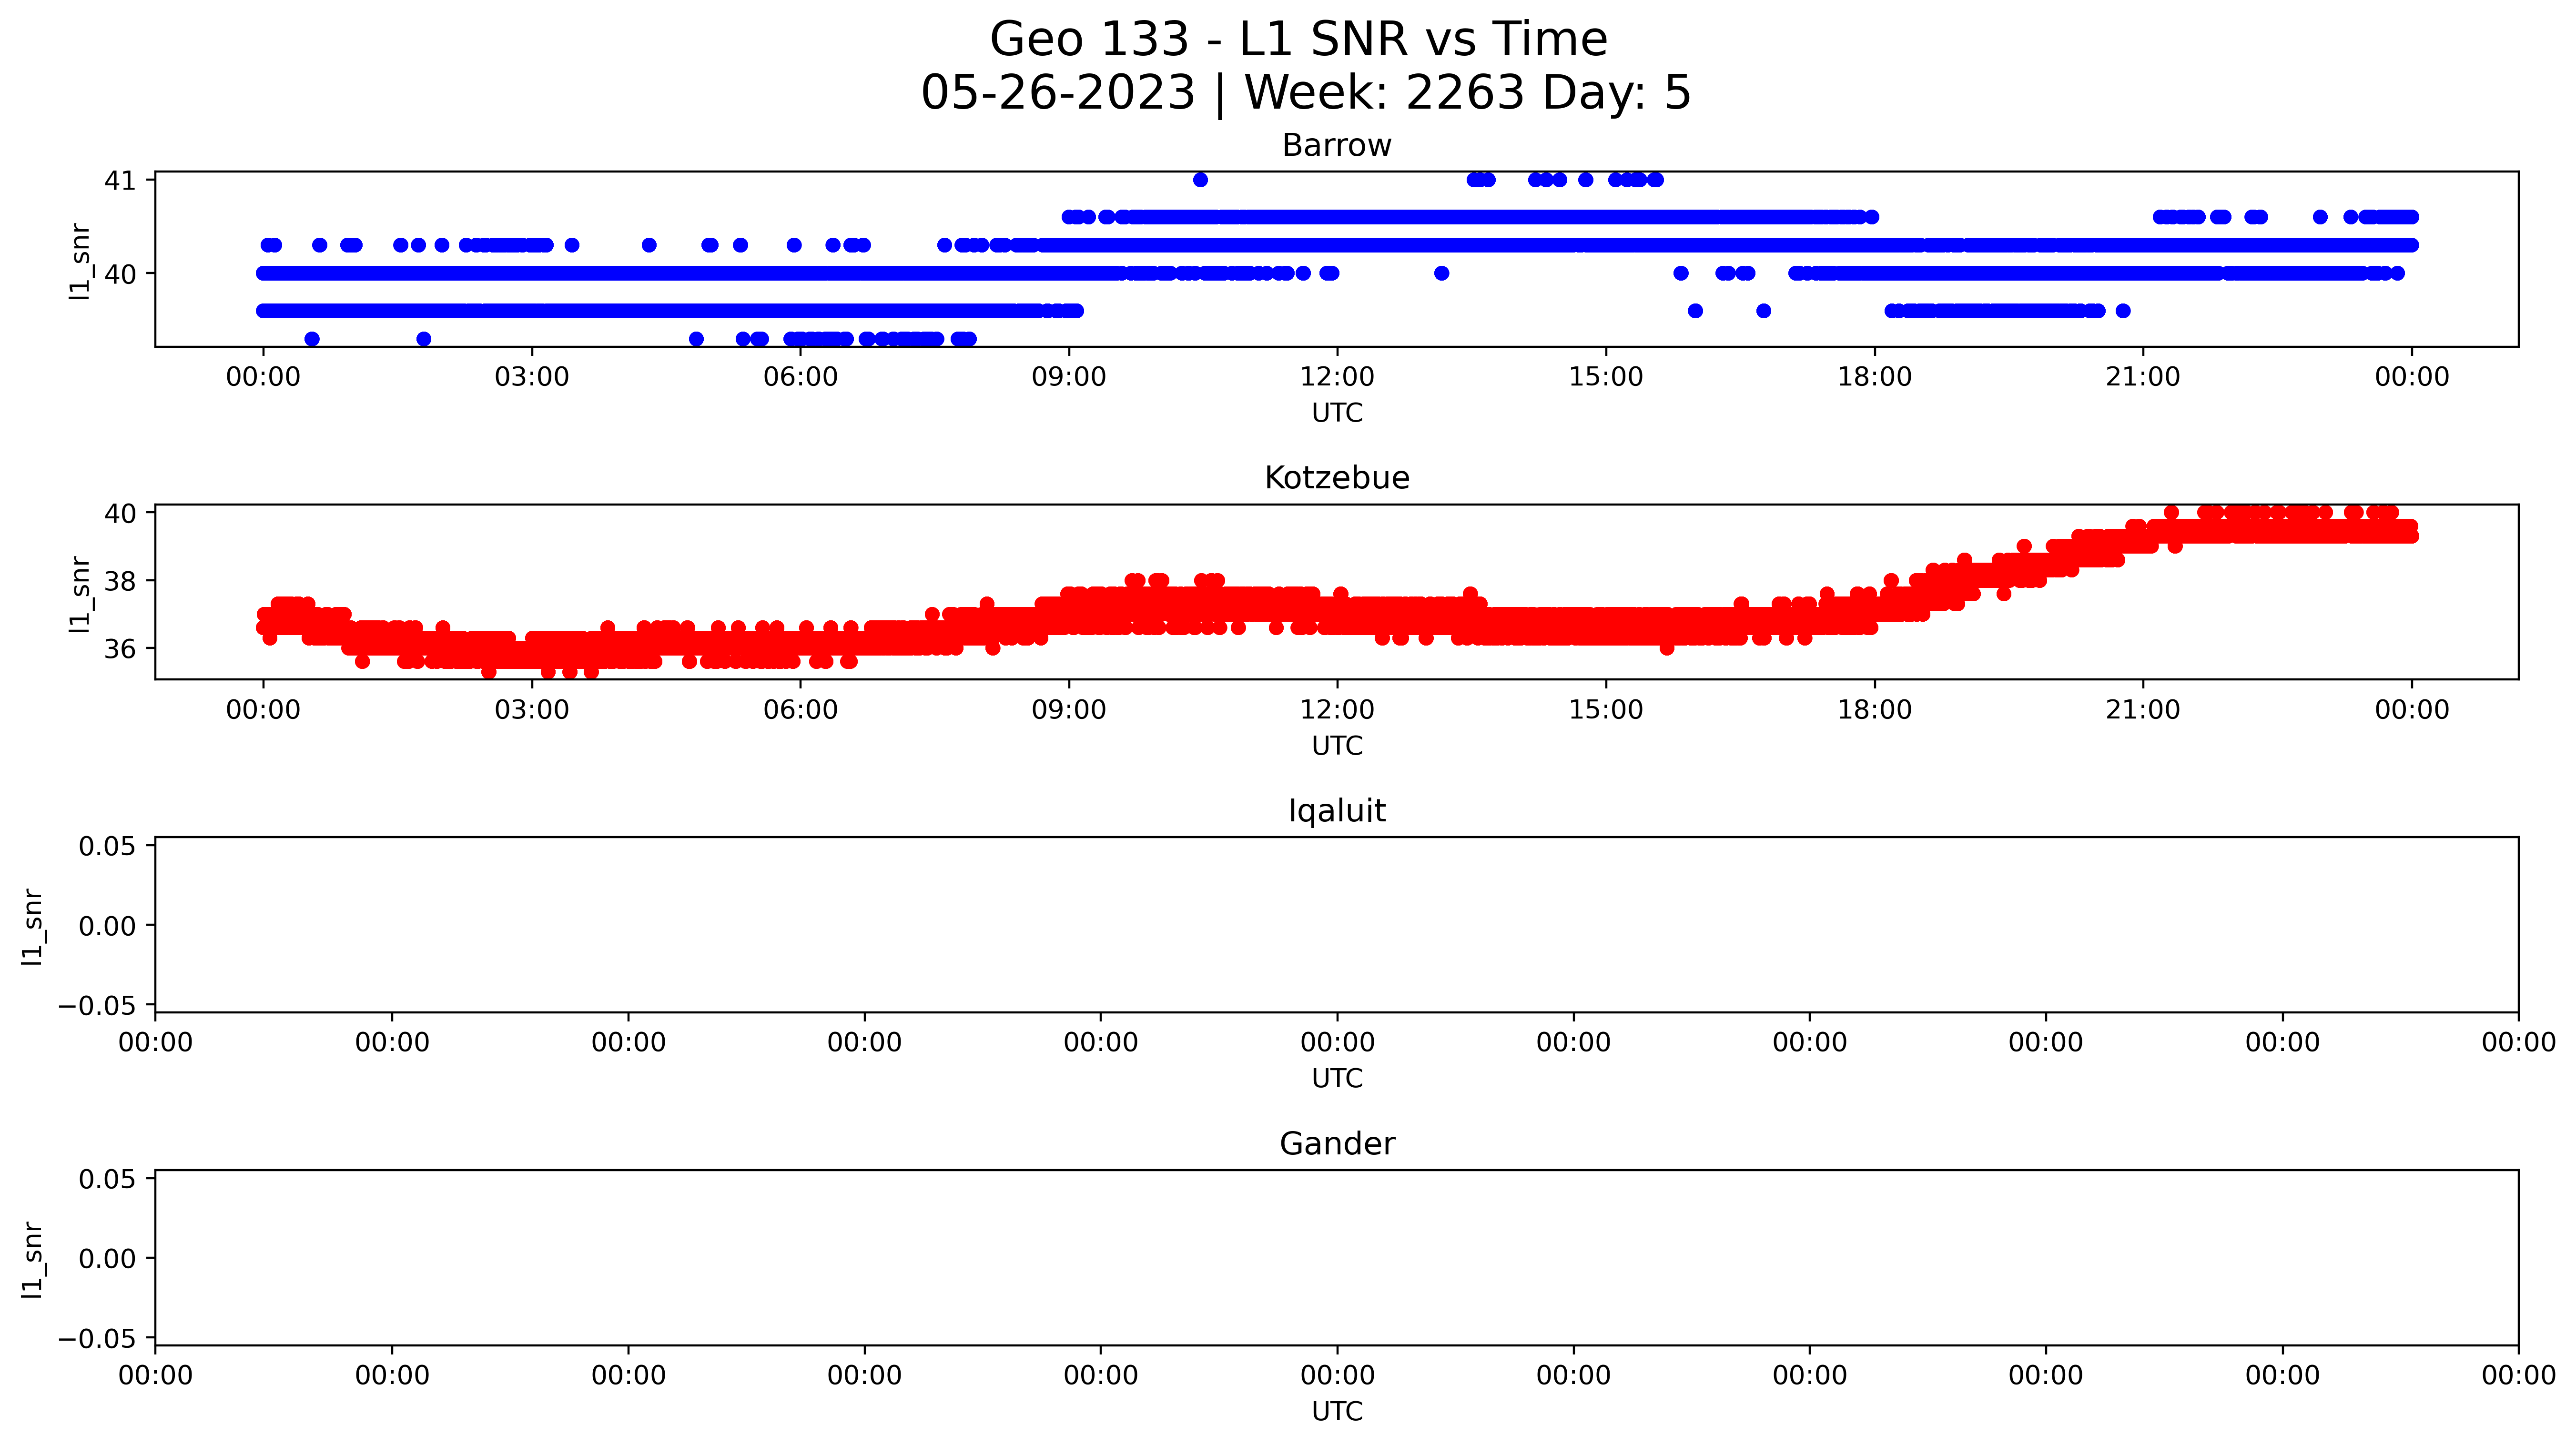The width and height of the screenshot is (2576, 1445).
Task: Click the '05-26-2023 | Week: 2263 Day: 5' subtitle
Action: pos(1306,93)
